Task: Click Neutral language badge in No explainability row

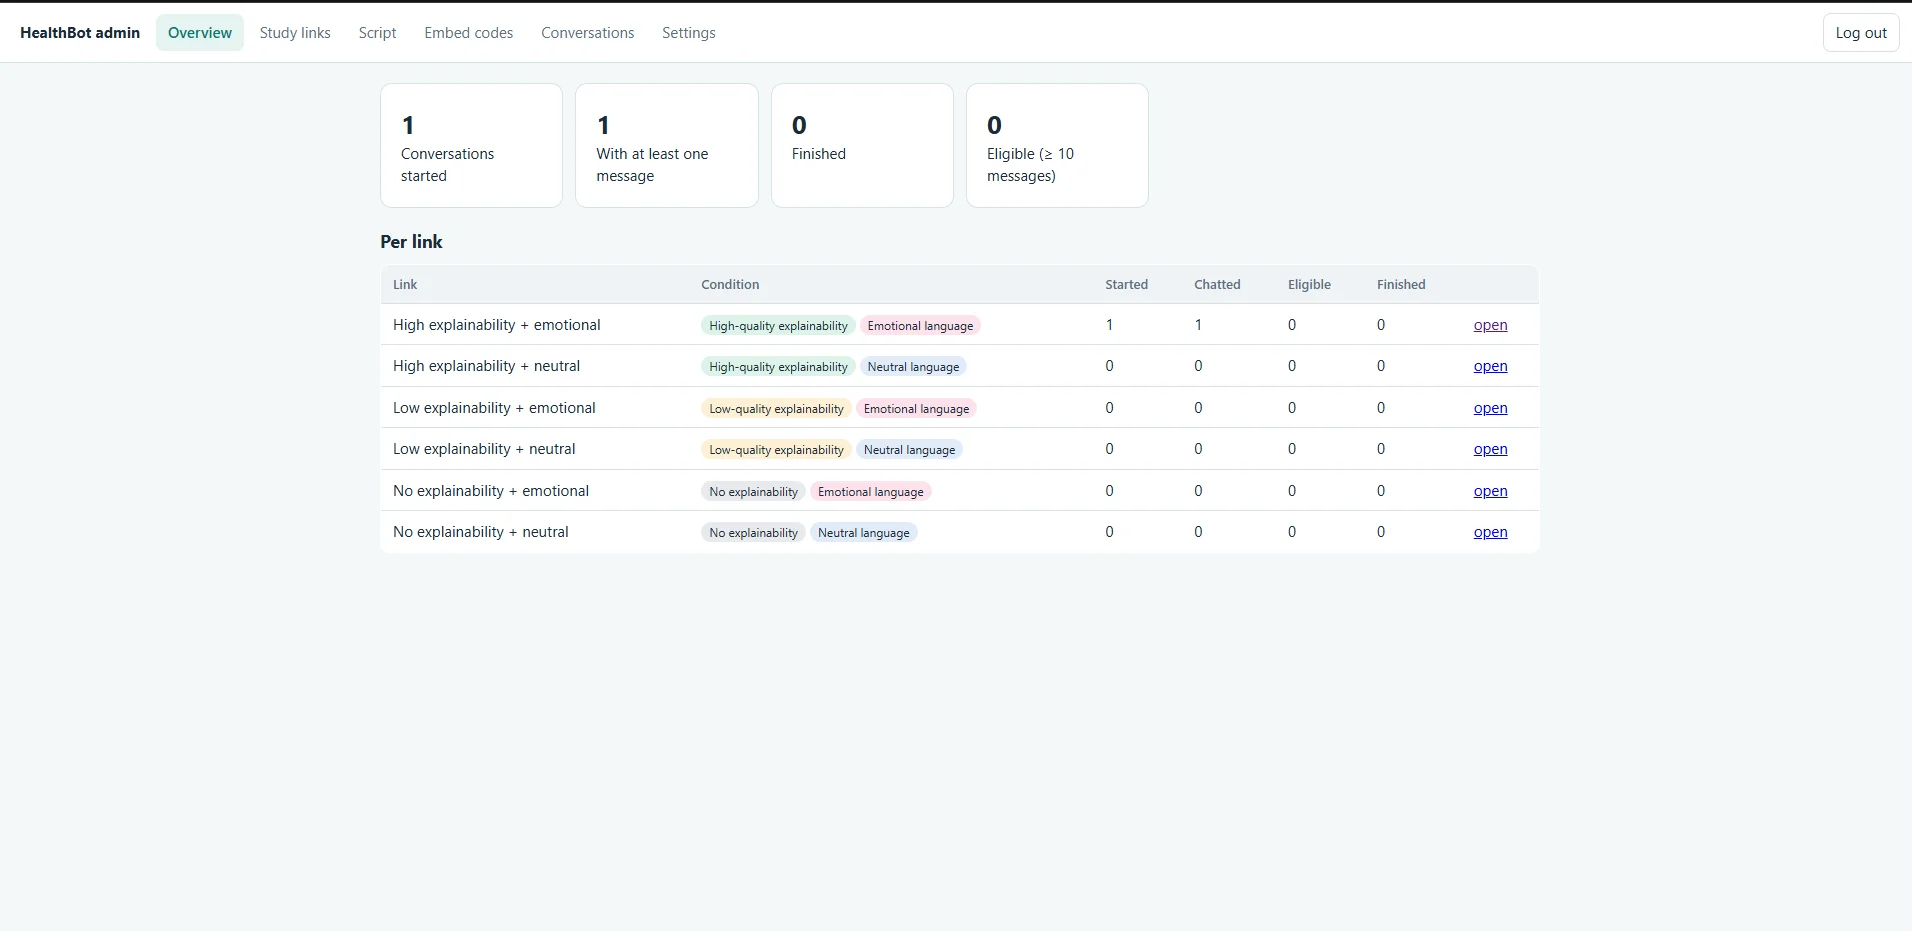Action: click(863, 533)
